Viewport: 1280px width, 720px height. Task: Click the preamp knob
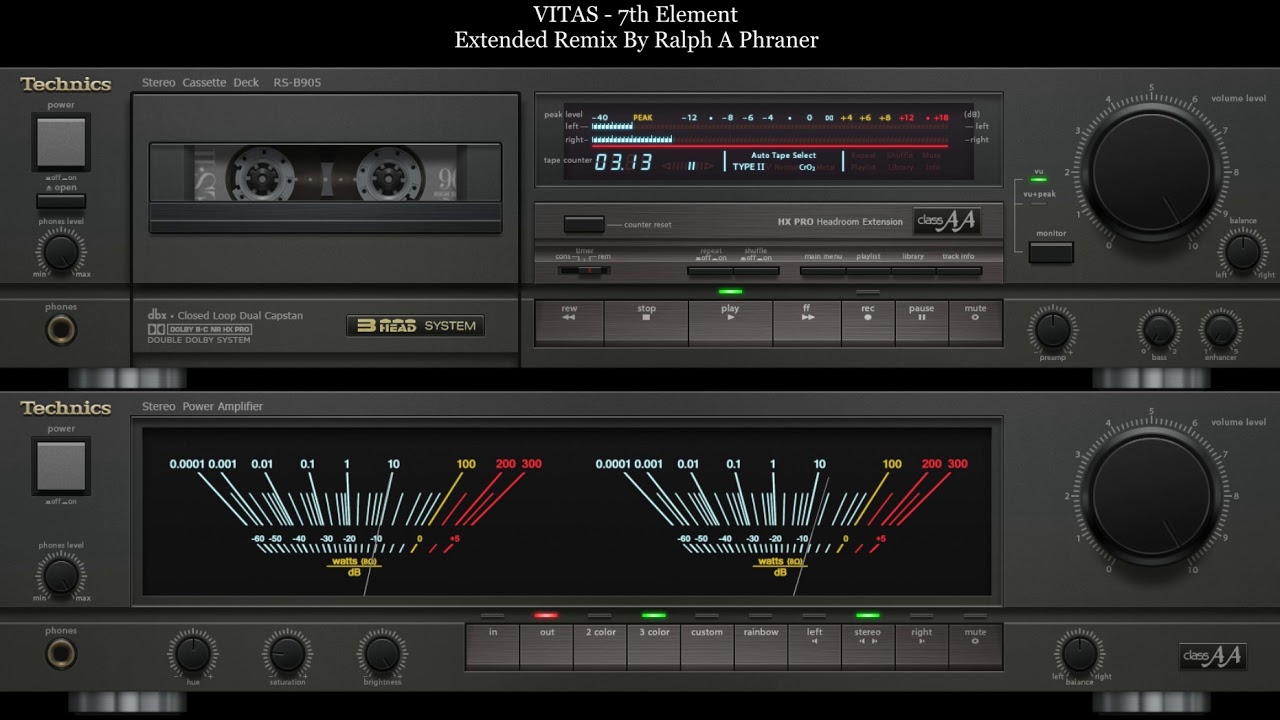click(x=1052, y=330)
